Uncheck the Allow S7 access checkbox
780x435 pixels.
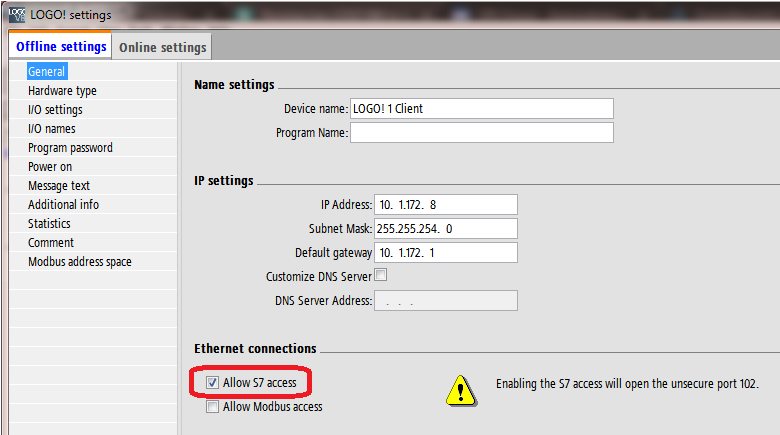pos(212,382)
